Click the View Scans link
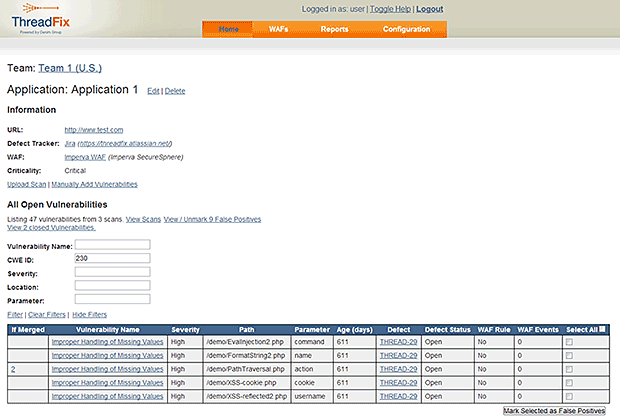This screenshot has width=620, height=420. click(x=143, y=219)
